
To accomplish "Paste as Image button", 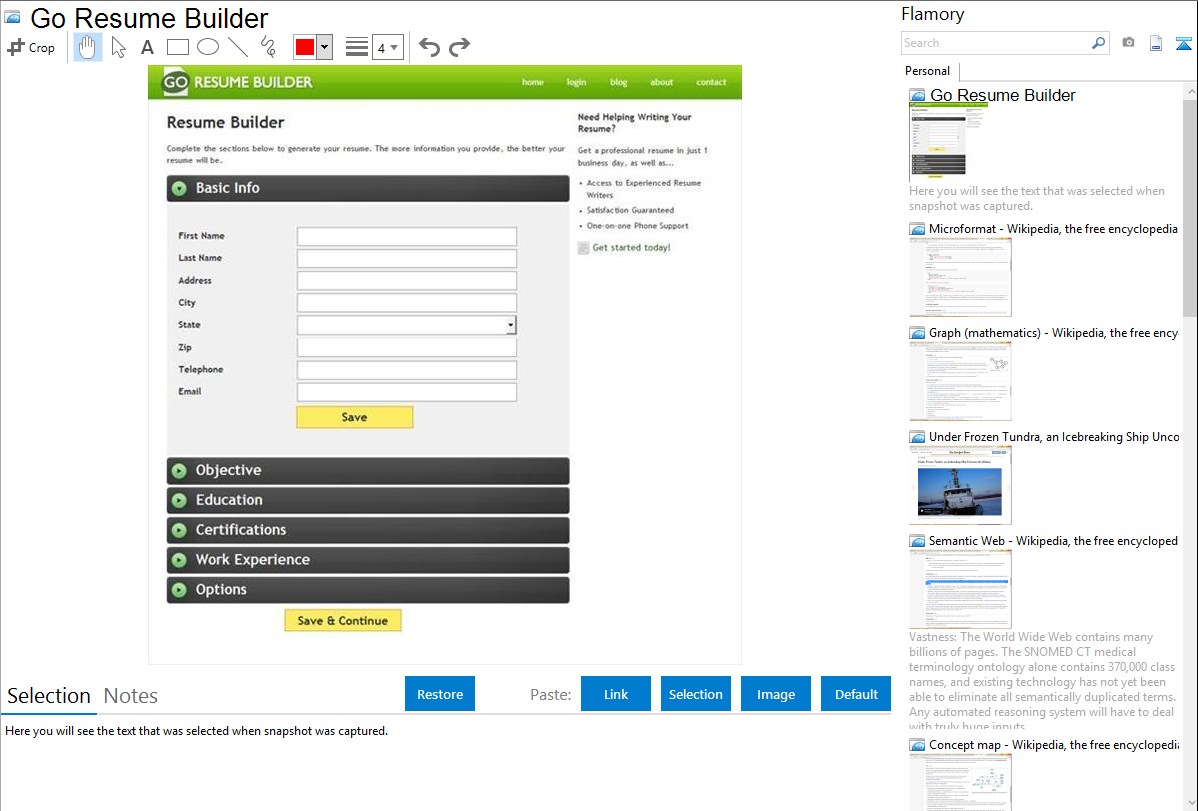I will [775, 693].
